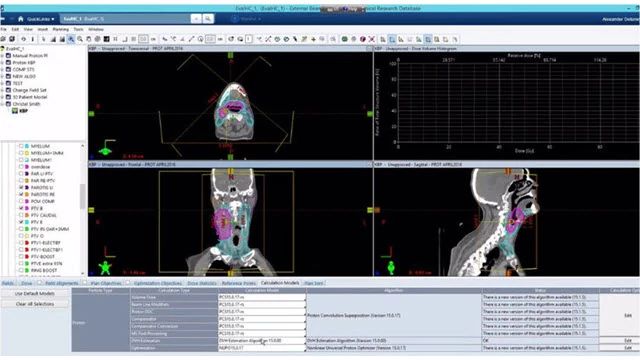Click the red X delete icon in toolbar
The width and height of the screenshot is (640, 360).
(x=372, y=39)
